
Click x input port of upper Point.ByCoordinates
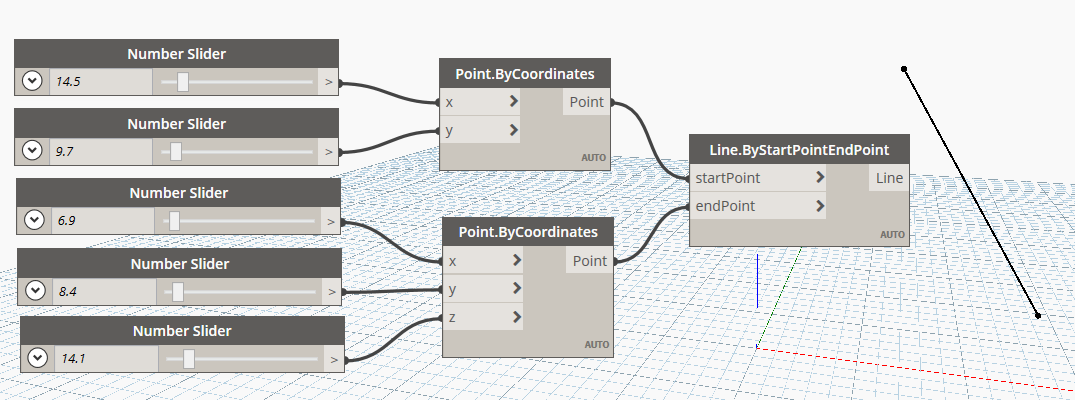point(479,102)
